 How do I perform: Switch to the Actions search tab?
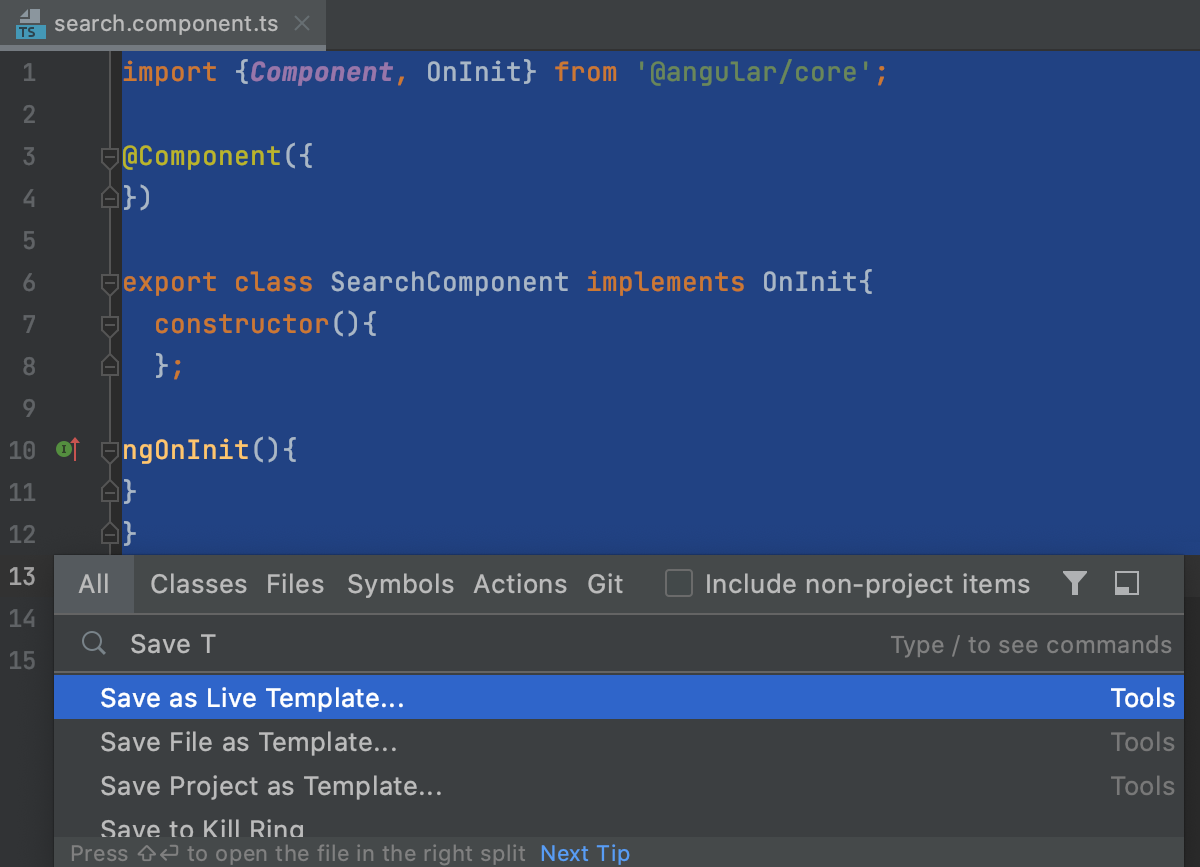tap(520, 584)
